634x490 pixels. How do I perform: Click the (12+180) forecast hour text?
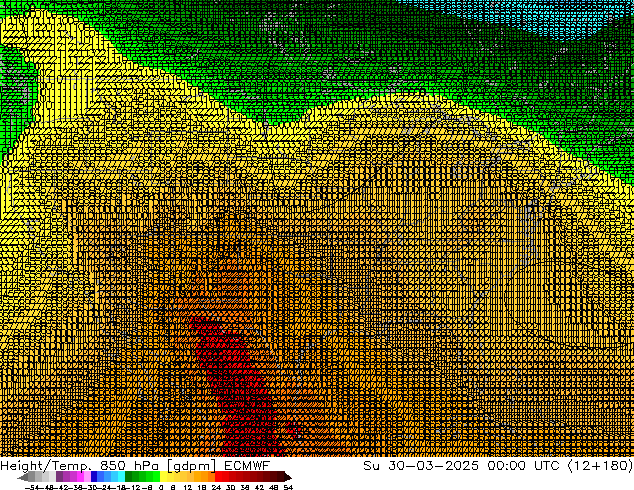[600, 466]
